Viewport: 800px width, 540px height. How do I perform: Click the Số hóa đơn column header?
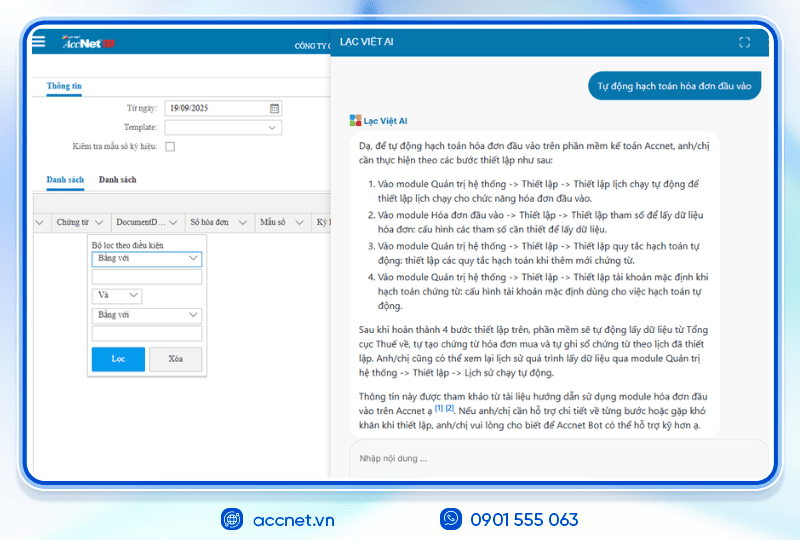(x=210, y=222)
